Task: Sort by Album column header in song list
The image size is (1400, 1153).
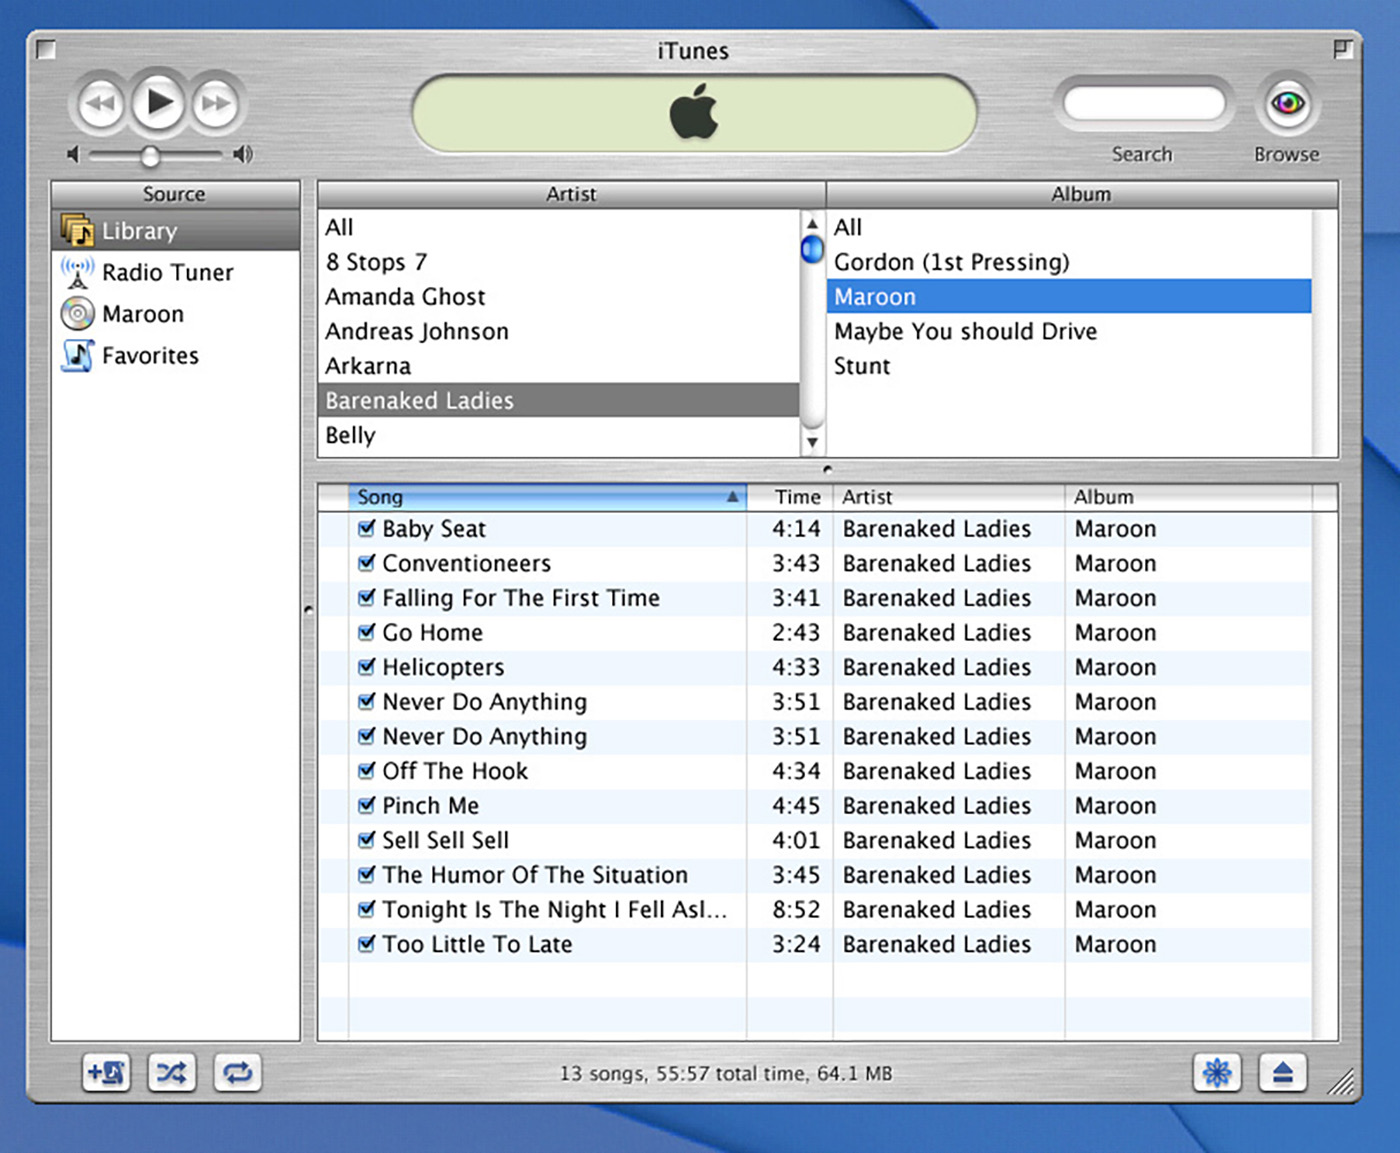Action: click(x=1188, y=497)
